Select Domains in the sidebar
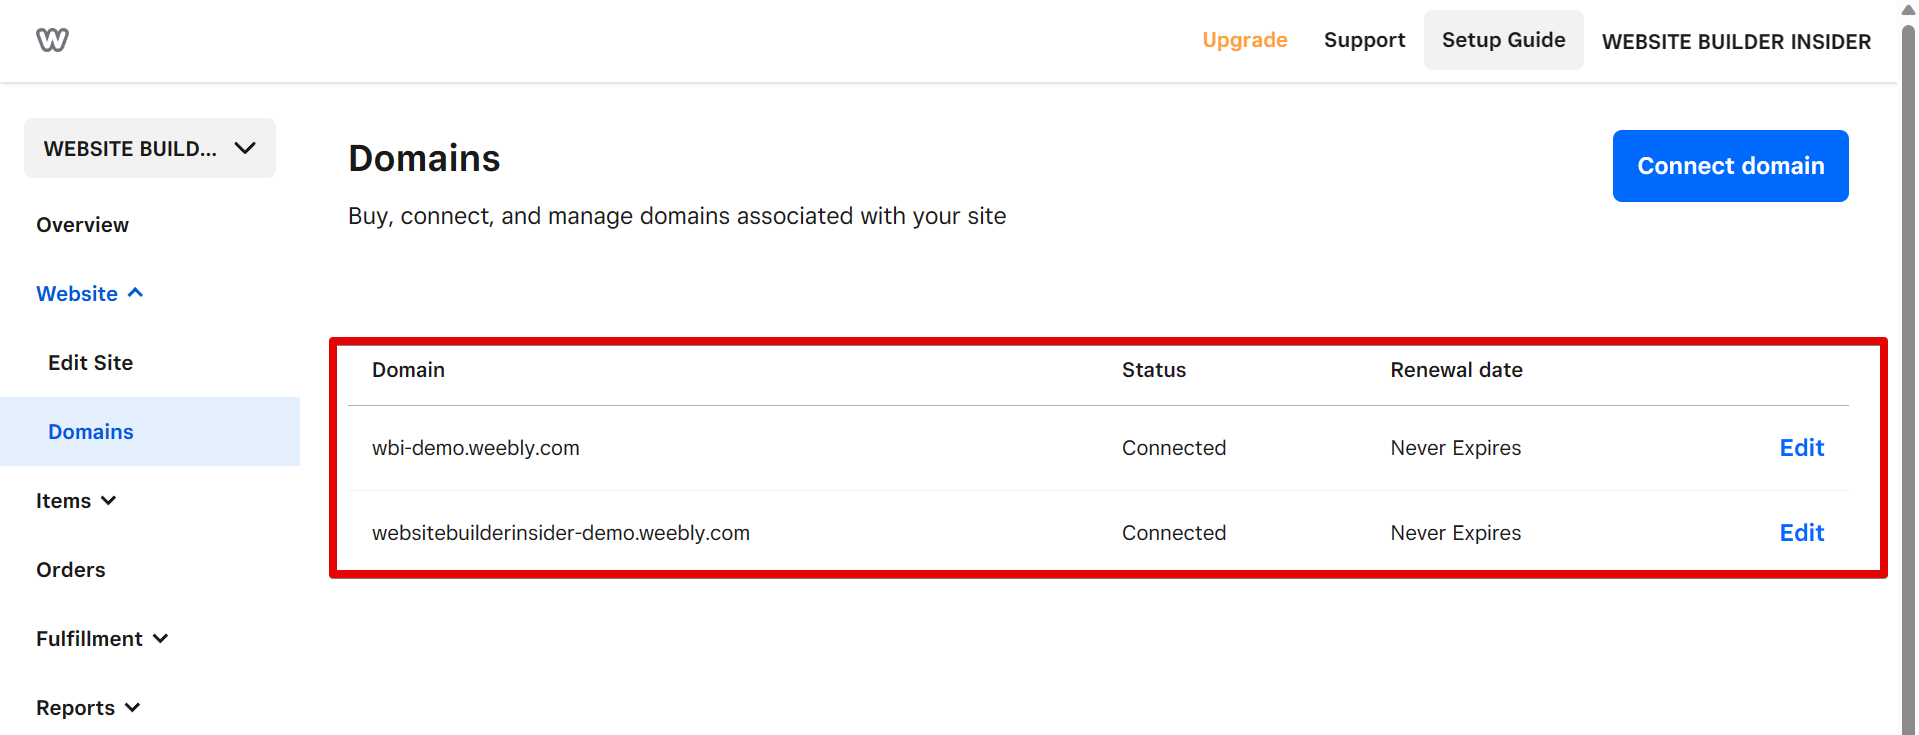This screenshot has width=1919, height=735. 91,432
